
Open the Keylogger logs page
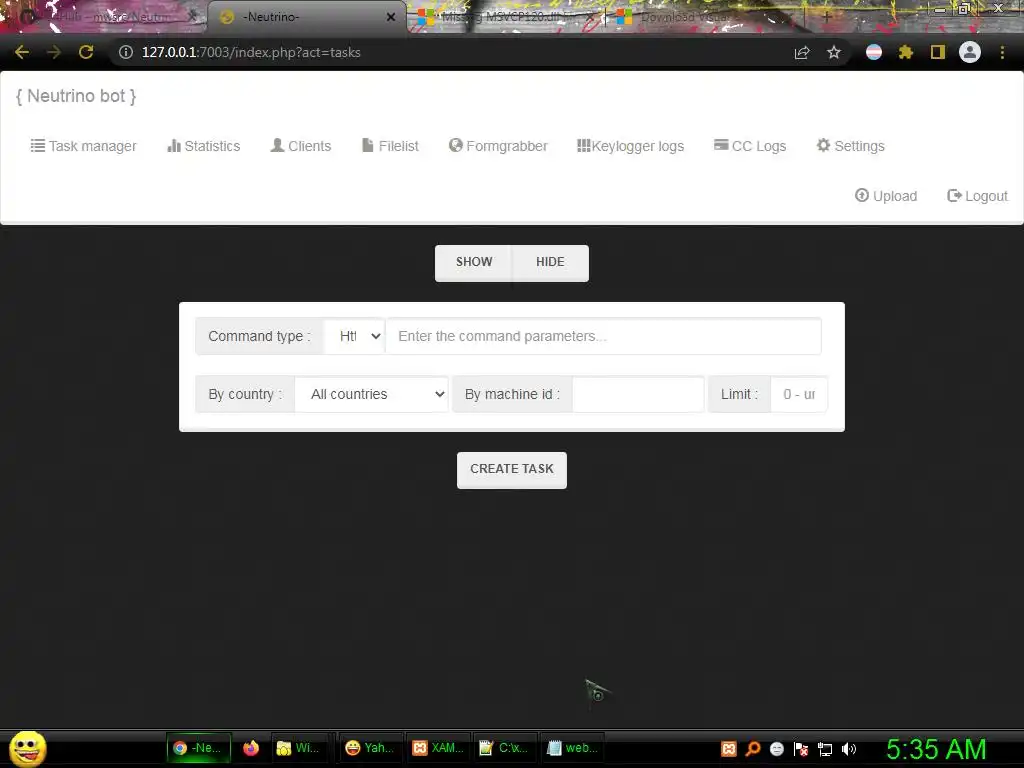click(x=630, y=146)
